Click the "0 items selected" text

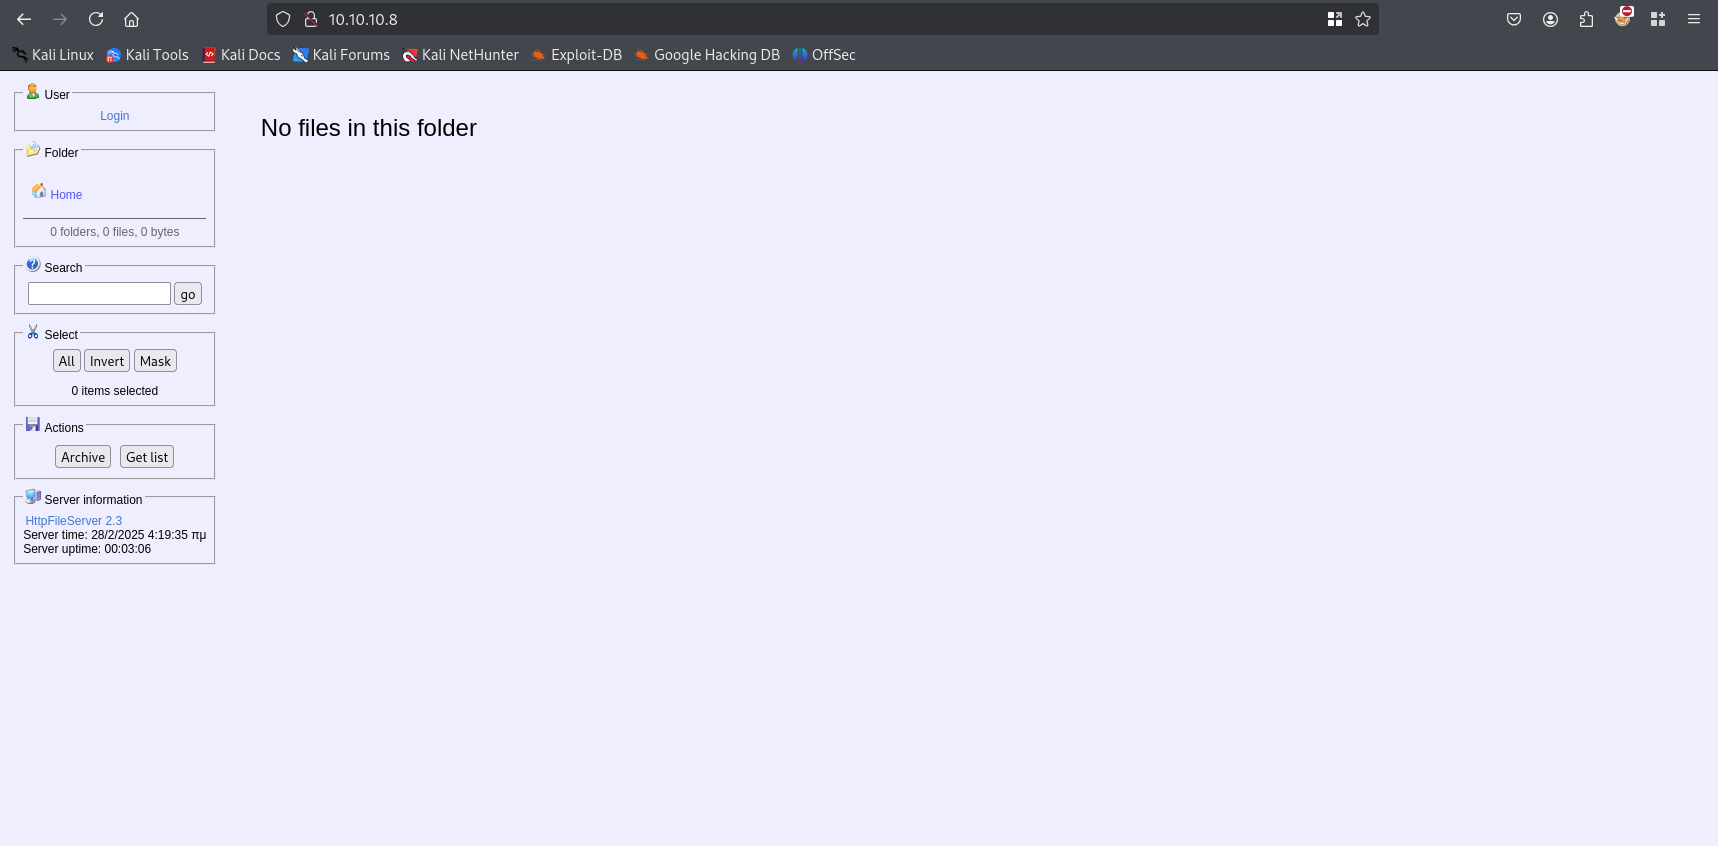(115, 391)
